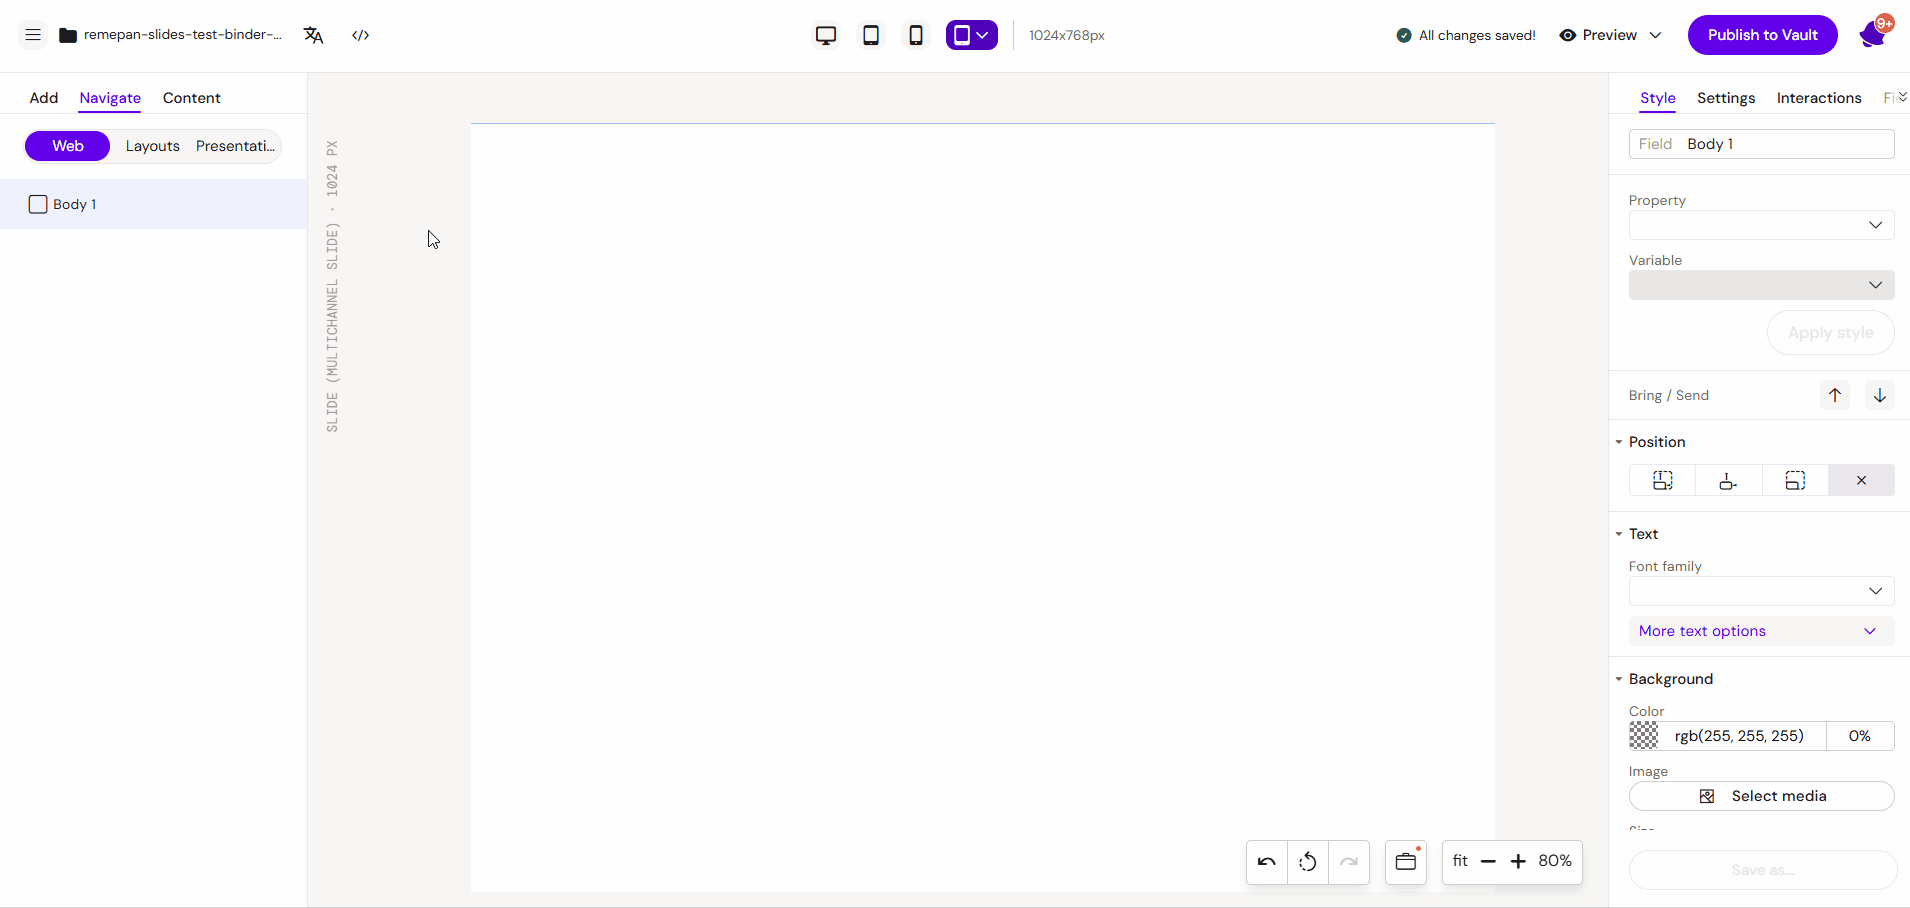
Task: Open the background color swatch
Action: (x=1644, y=736)
